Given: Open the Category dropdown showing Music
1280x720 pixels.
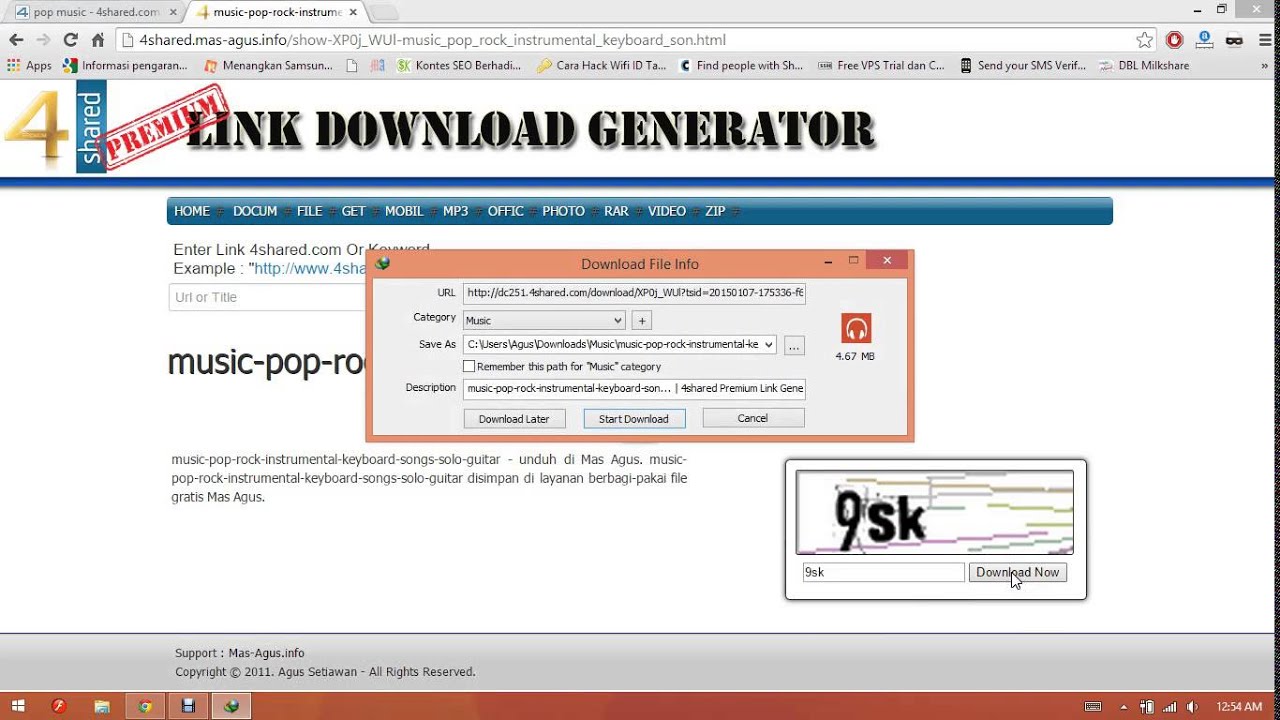Looking at the screenshot, I should (x=544, y=320).
